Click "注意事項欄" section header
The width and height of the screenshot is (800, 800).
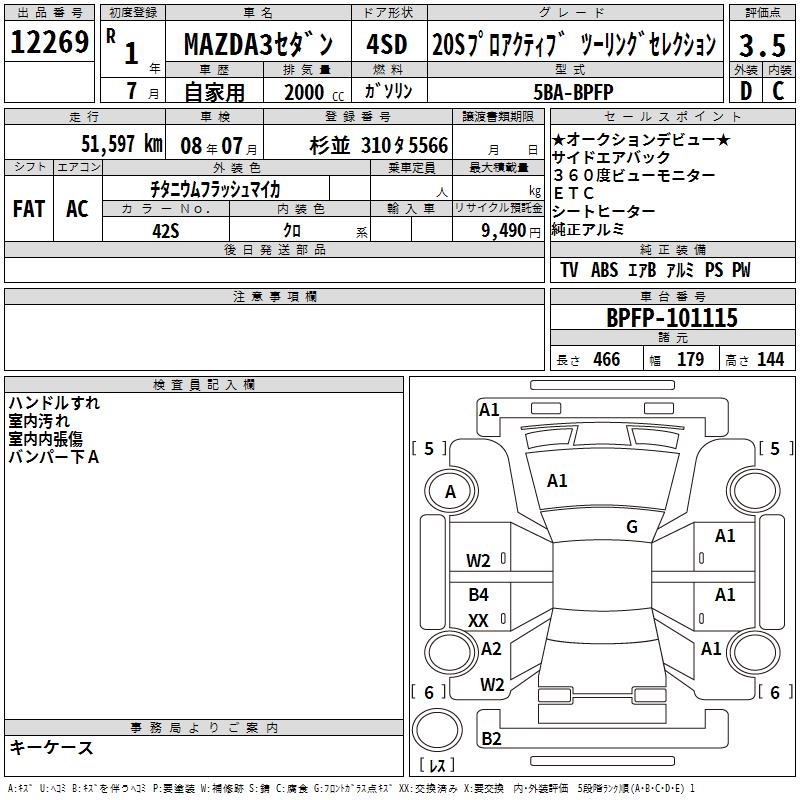coord(274,296)
